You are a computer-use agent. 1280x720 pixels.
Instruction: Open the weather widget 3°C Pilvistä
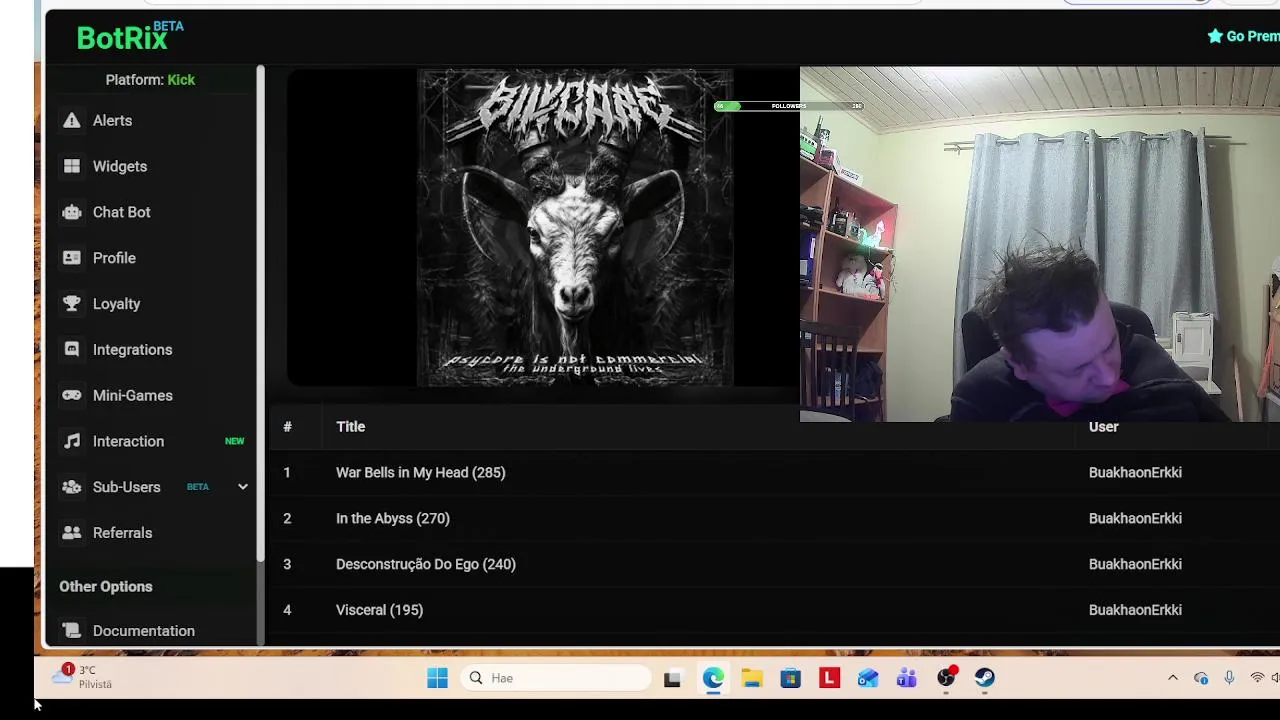tap(84, 677)
